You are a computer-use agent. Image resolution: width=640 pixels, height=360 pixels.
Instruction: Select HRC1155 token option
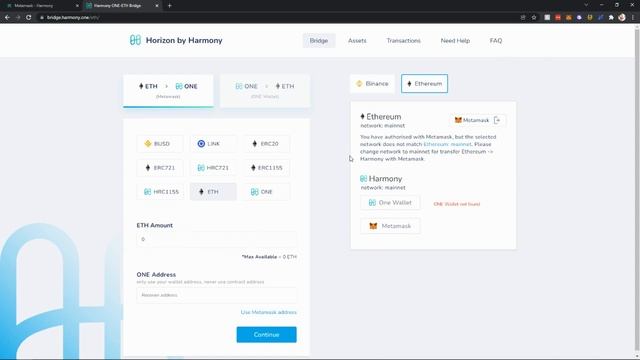pyautogui.click(x=160, y=192)
